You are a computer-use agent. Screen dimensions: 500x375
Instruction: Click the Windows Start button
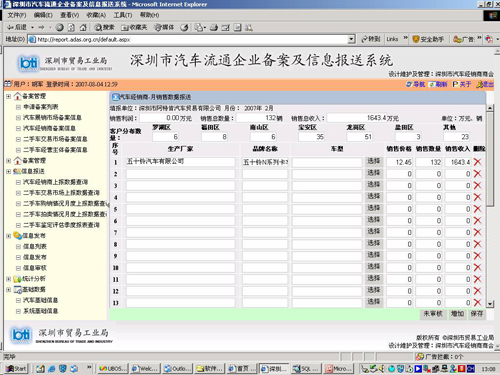[16, 368]
